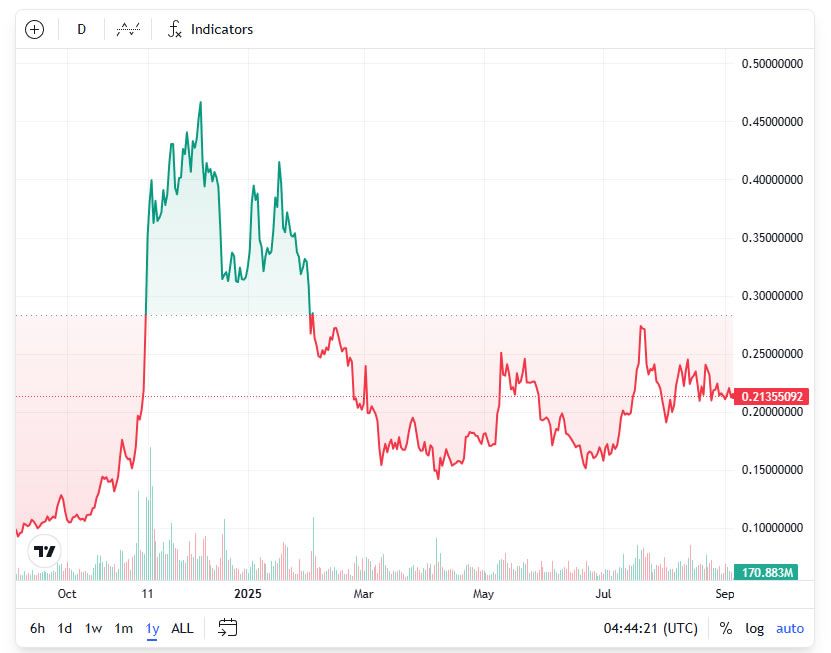Switch to the 1w time range
This screenshot has height=653, width=831.
click(x=93, y=628)
